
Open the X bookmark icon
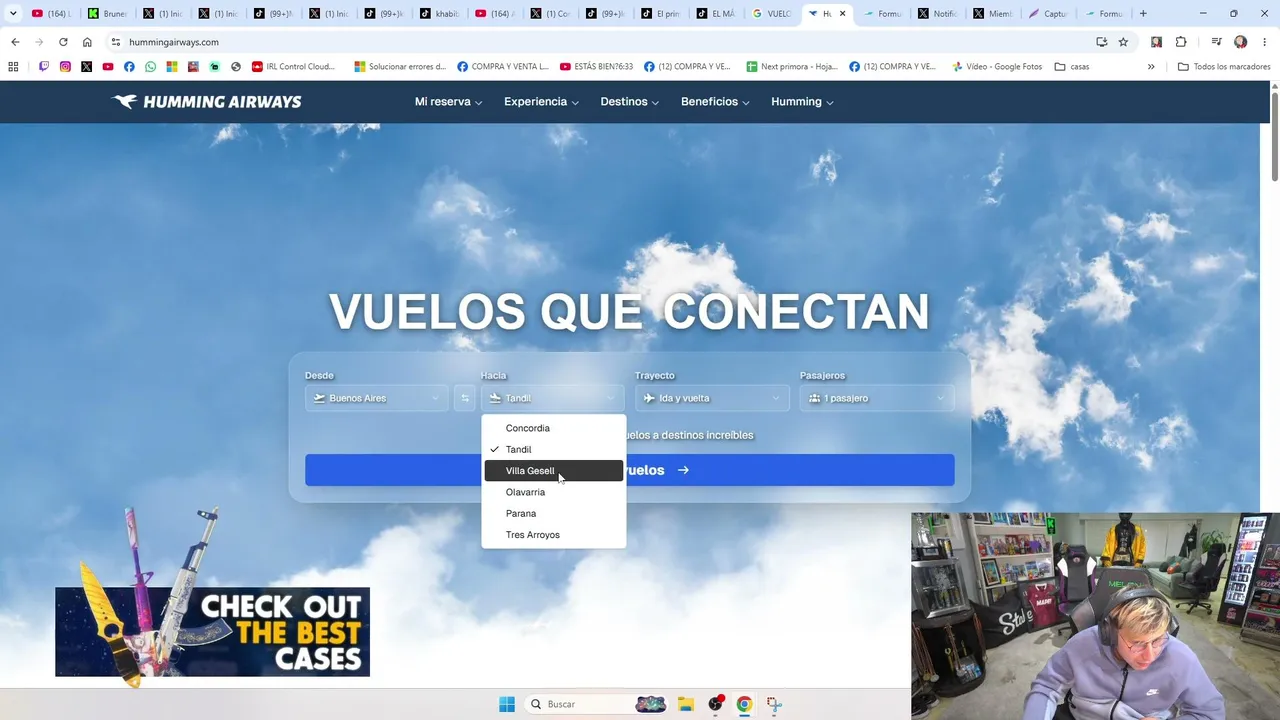tap(87, 67)
